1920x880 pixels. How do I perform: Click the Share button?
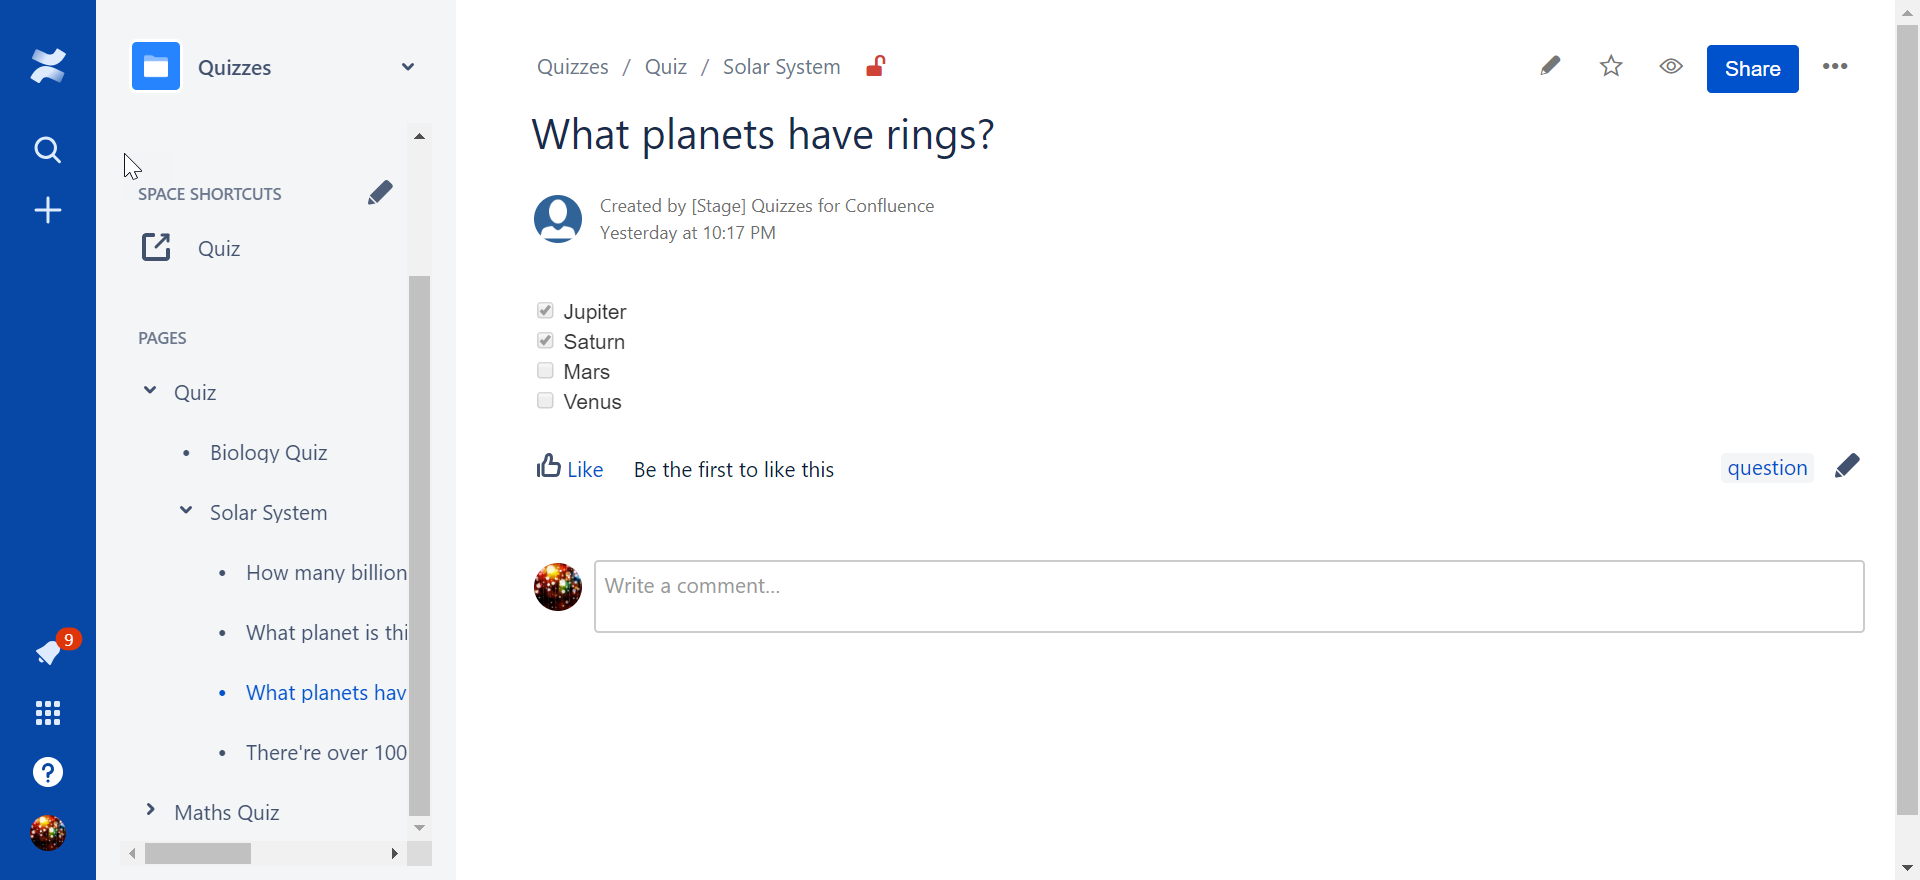[x=1752, y=69]
